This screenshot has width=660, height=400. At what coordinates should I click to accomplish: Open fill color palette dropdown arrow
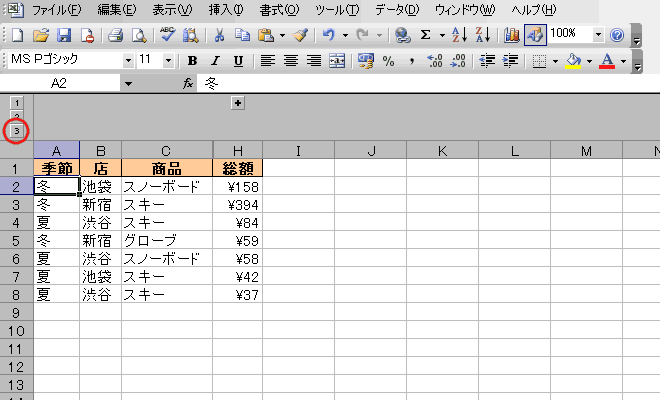(589, 61)
